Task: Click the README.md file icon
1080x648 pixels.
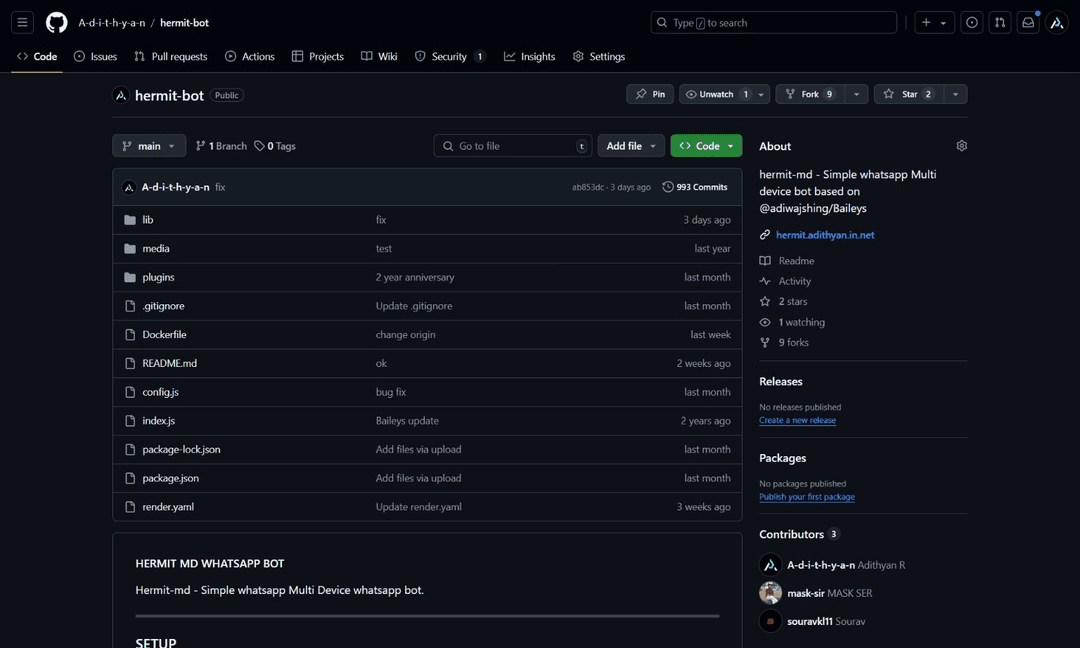Action: tap(129, 364)
